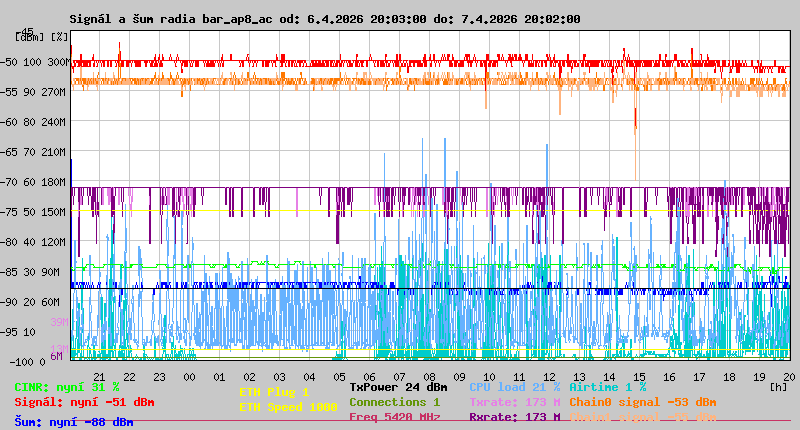Viewport: 800px width, 430px height.
Task: Click the TxPower 24 dBm label
Action: (x=398, y=387)
